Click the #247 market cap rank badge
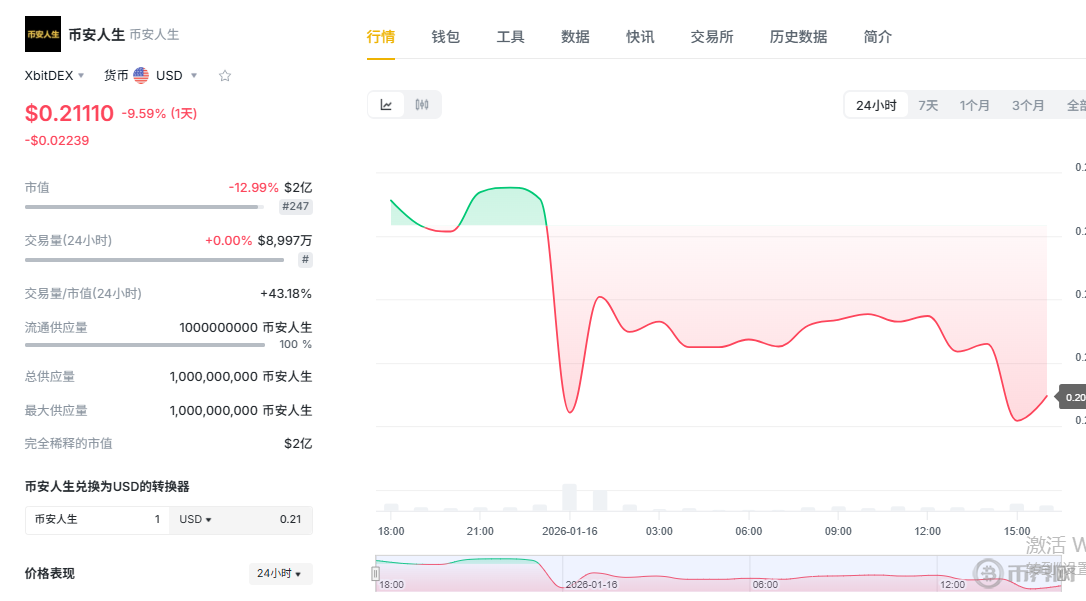The height and width of the screenshot is (601, 1086). tap(295, 206)
